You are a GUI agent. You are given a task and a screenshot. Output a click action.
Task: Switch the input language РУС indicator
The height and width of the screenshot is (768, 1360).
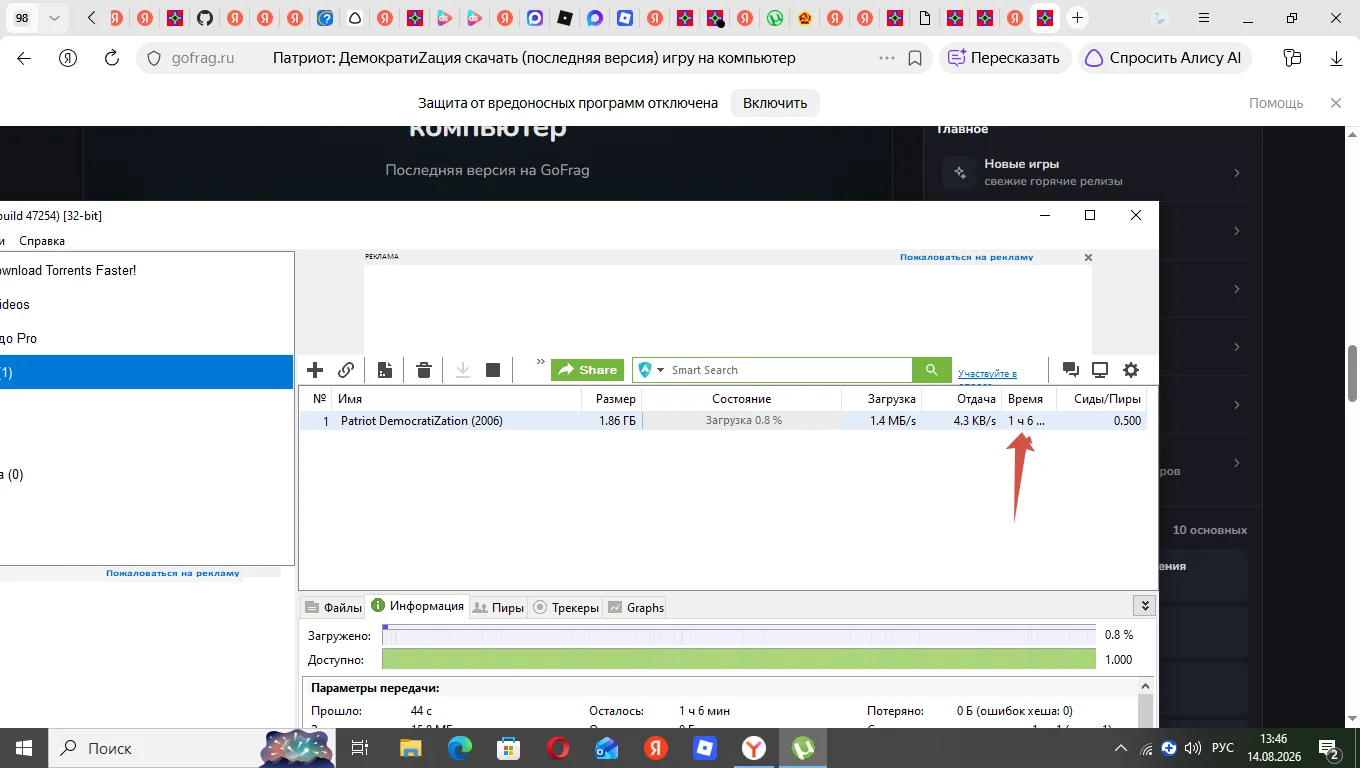[1223, 748]
